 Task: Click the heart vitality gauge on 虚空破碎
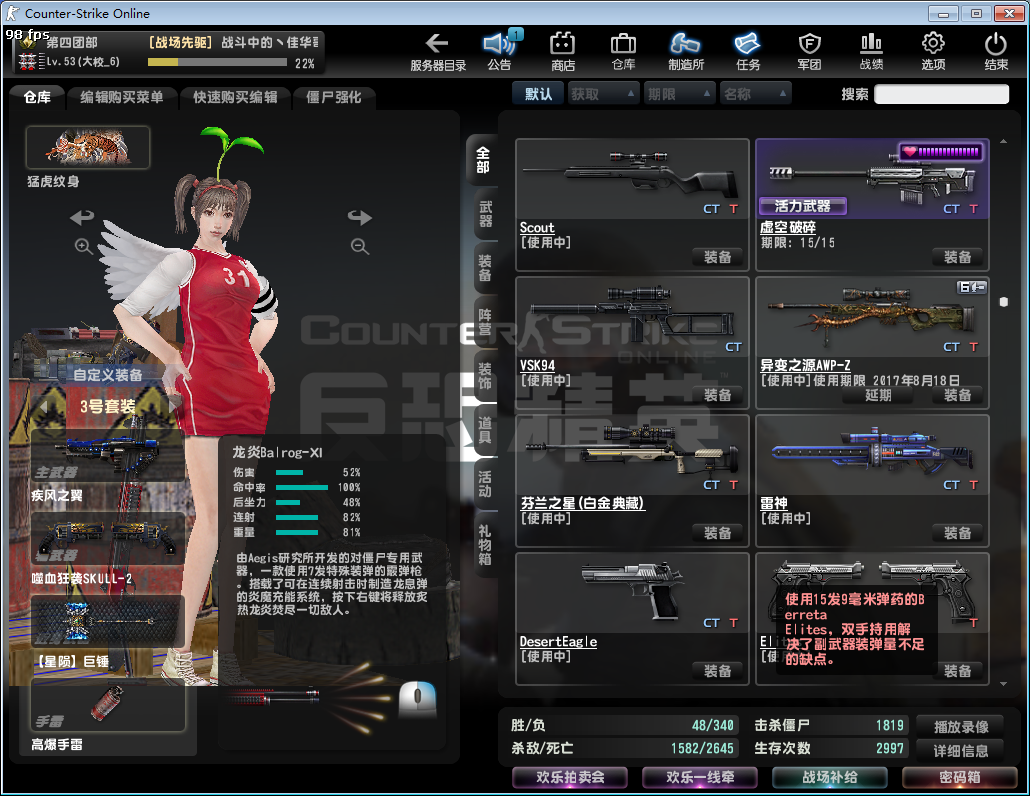(x=941, y=152)
